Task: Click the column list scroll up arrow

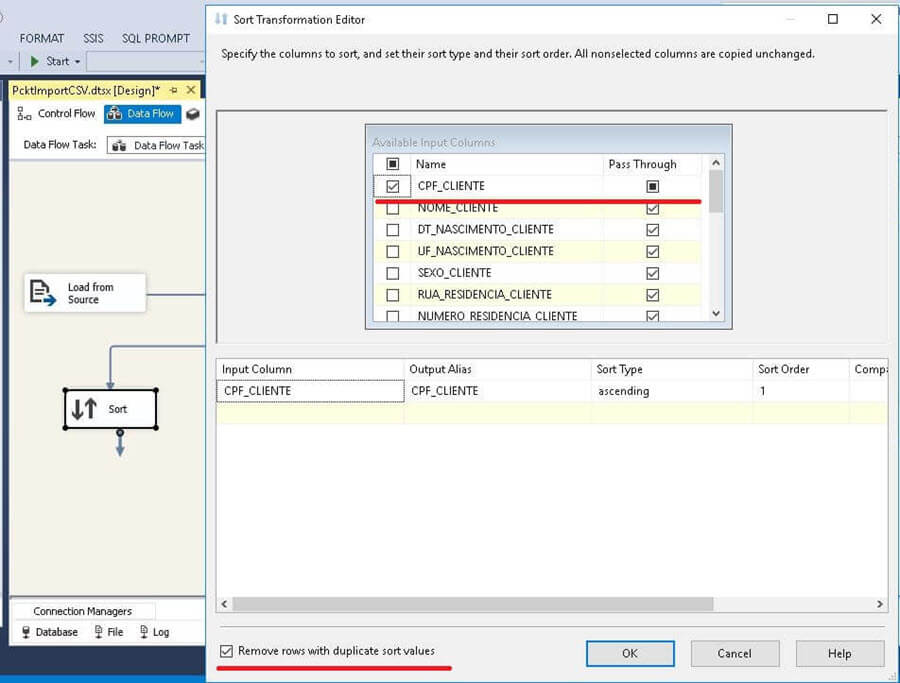Action: [x=716, y=163]
